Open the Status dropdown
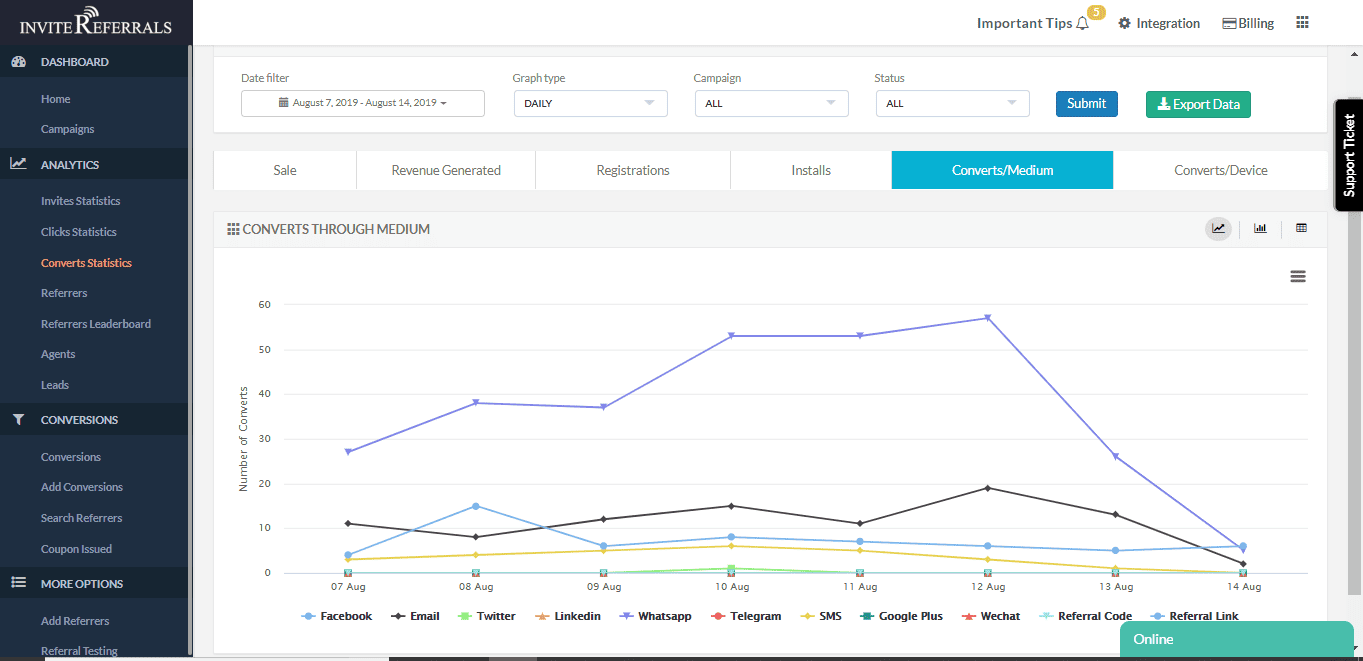1363x661 pixels. click(x=952, y=103)
